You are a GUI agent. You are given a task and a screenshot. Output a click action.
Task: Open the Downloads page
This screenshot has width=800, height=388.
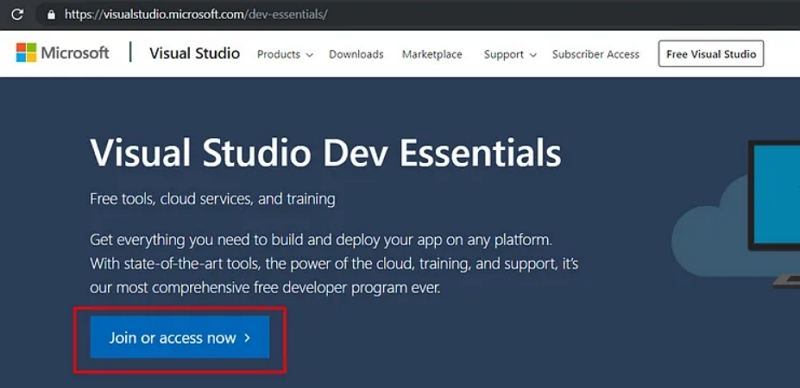pyautogui.click(x=356, y=54)
